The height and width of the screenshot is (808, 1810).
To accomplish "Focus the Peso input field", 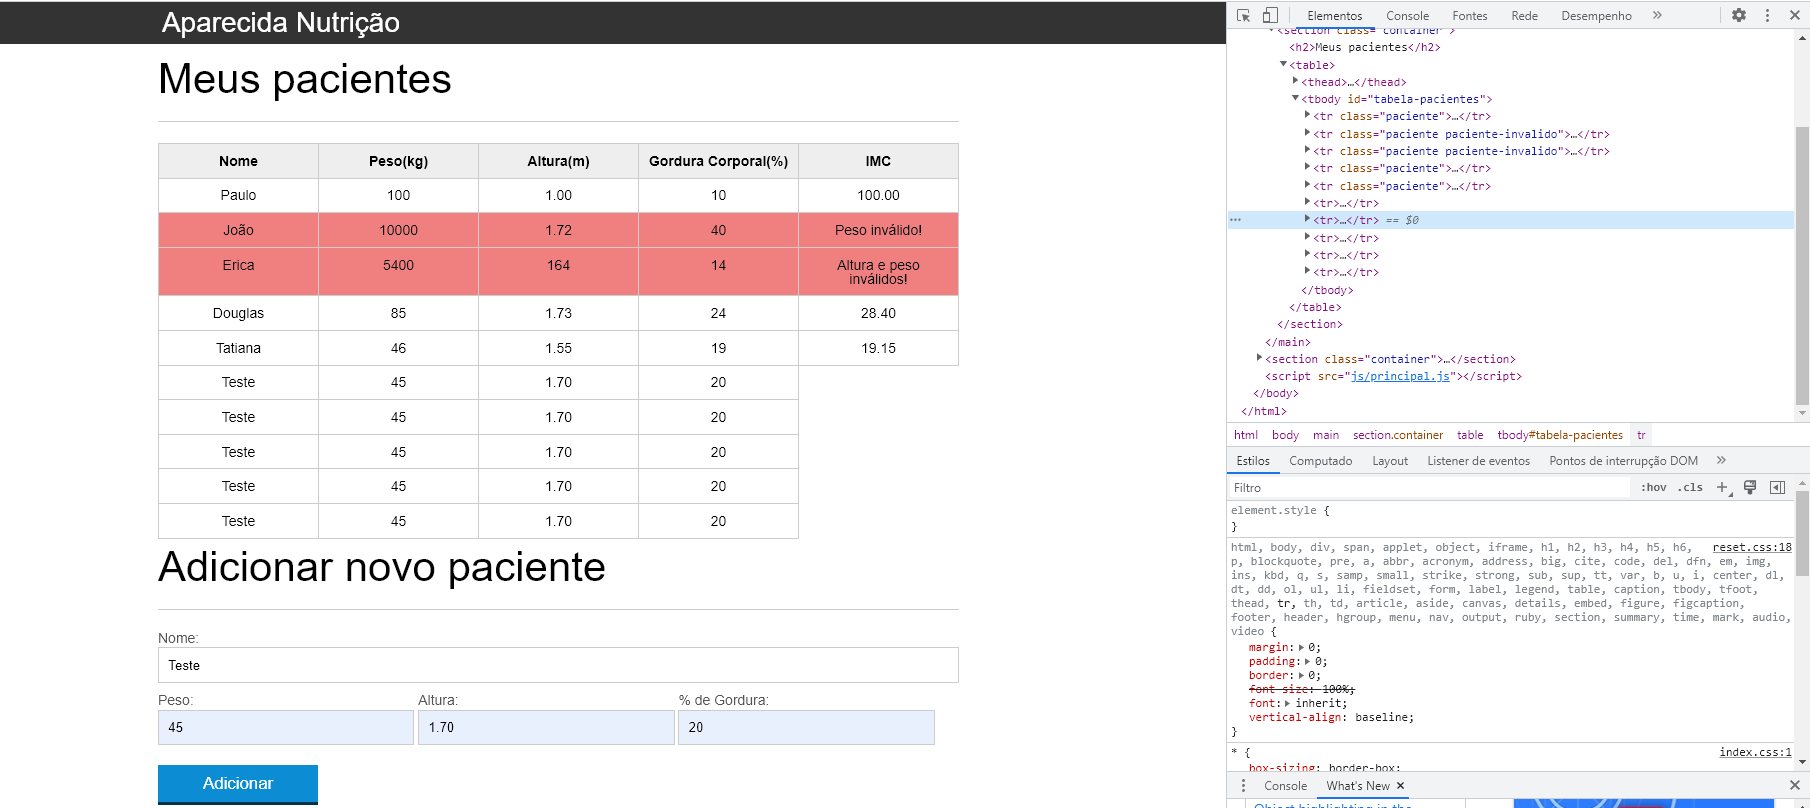I will (286, 727).
